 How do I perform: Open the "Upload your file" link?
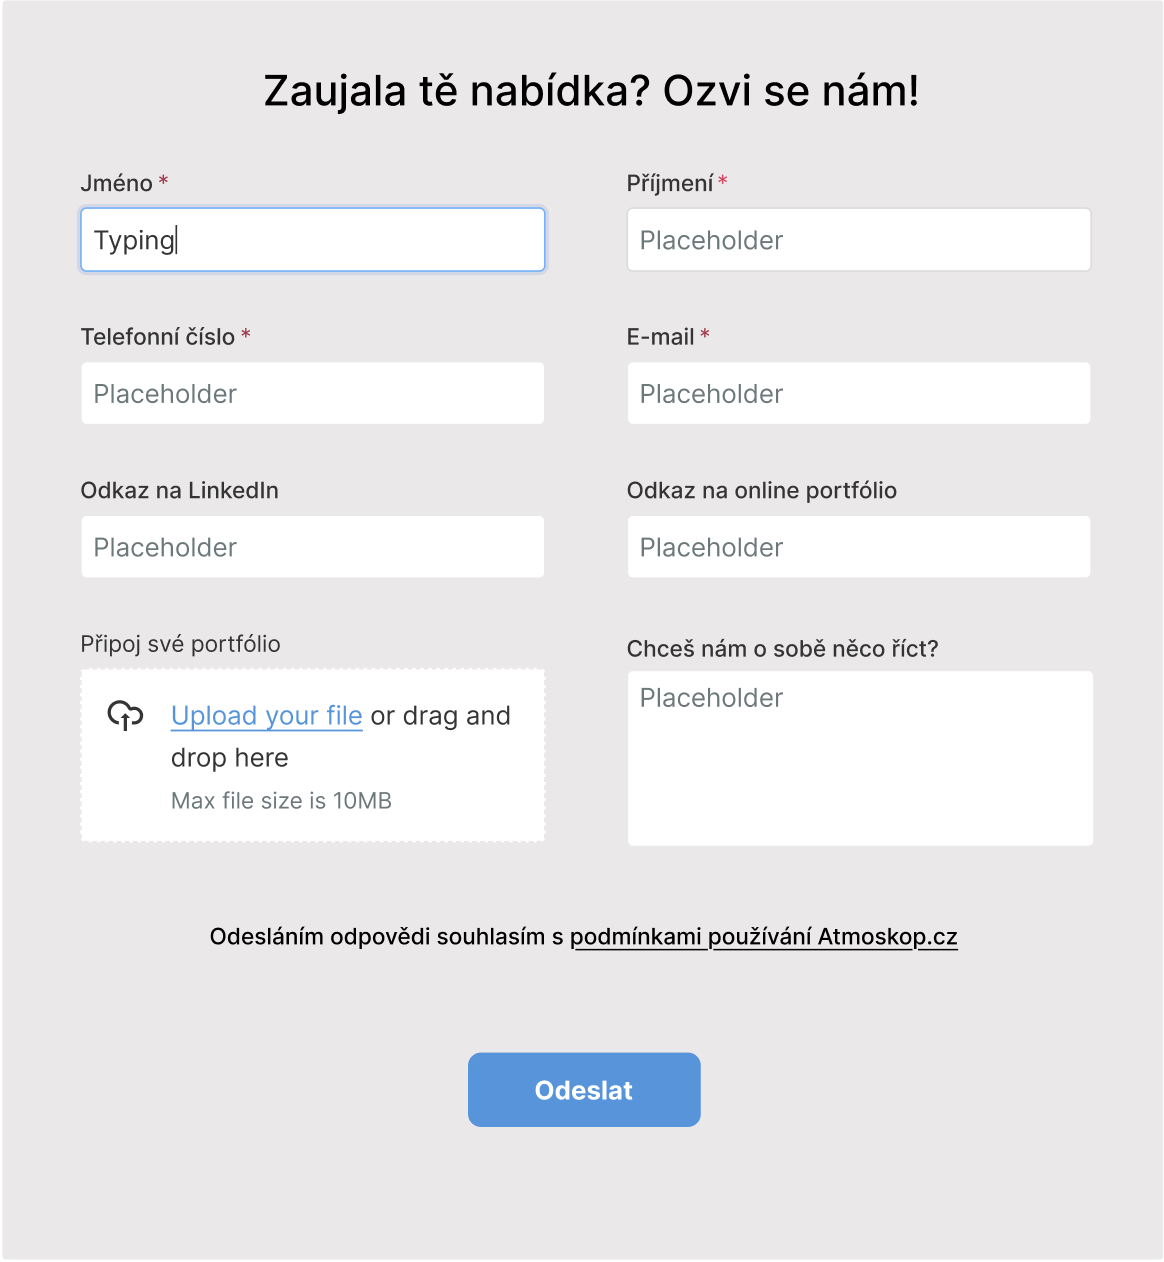pyautogui.click(x=266, y=716)
